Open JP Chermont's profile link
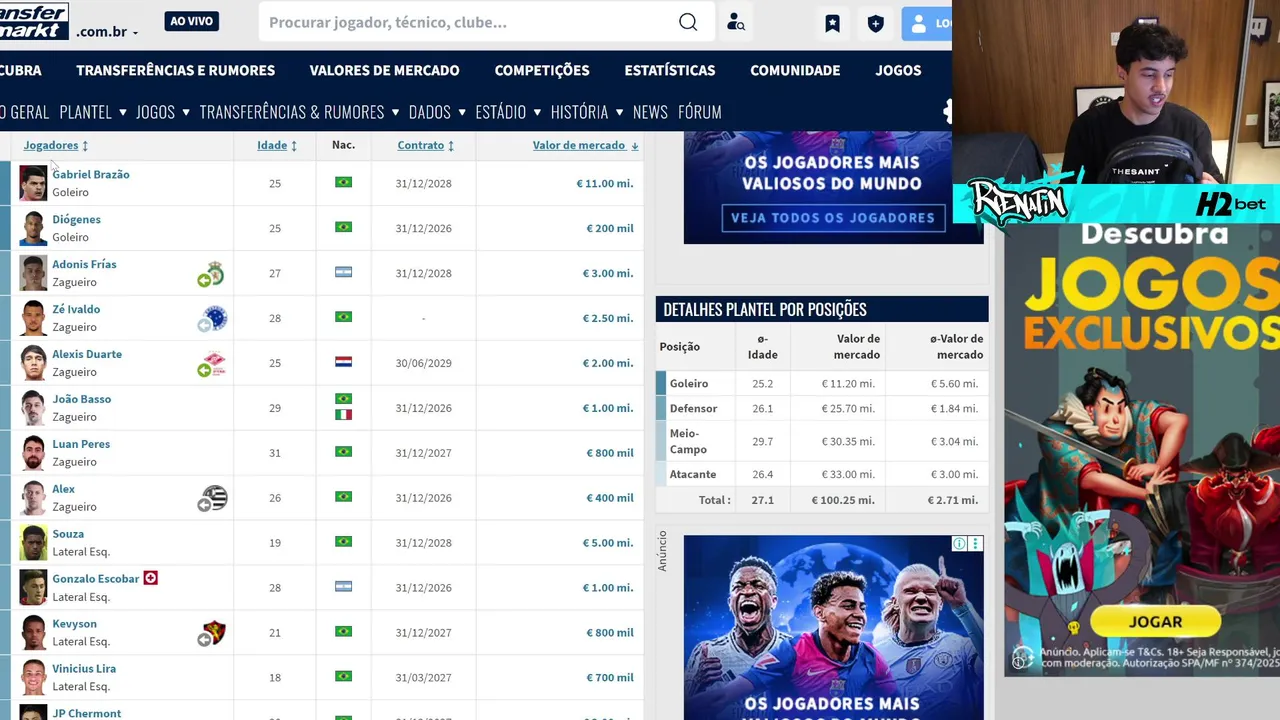1280x720 pixels. [x=86, y=713]
